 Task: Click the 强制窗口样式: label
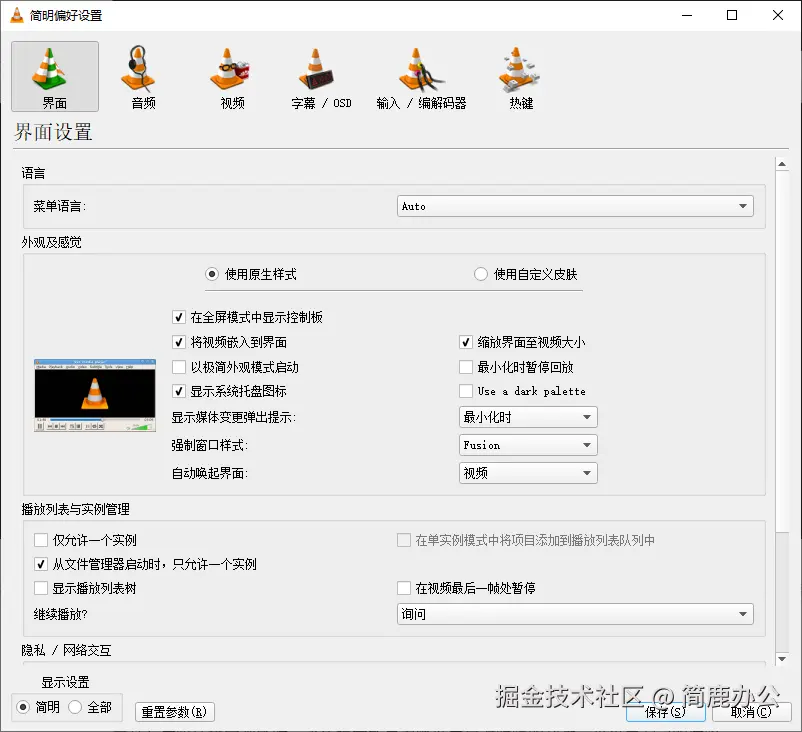[x=210, y=445]
